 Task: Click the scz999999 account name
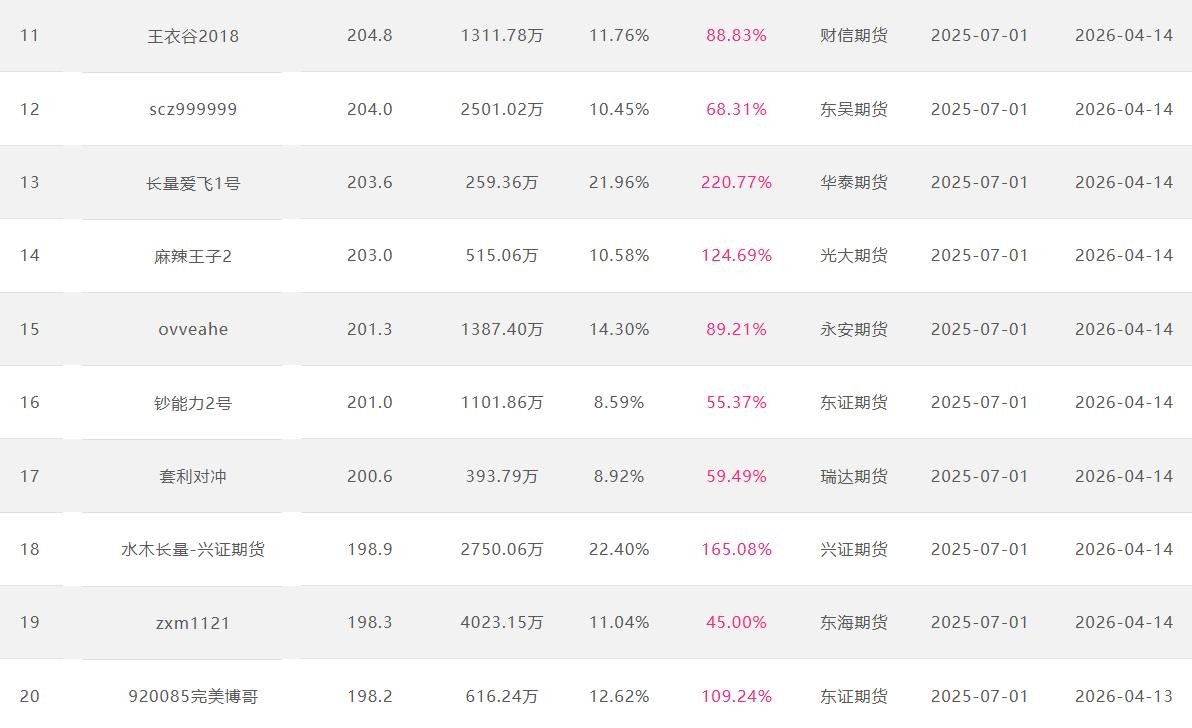[x=193, y=109]
